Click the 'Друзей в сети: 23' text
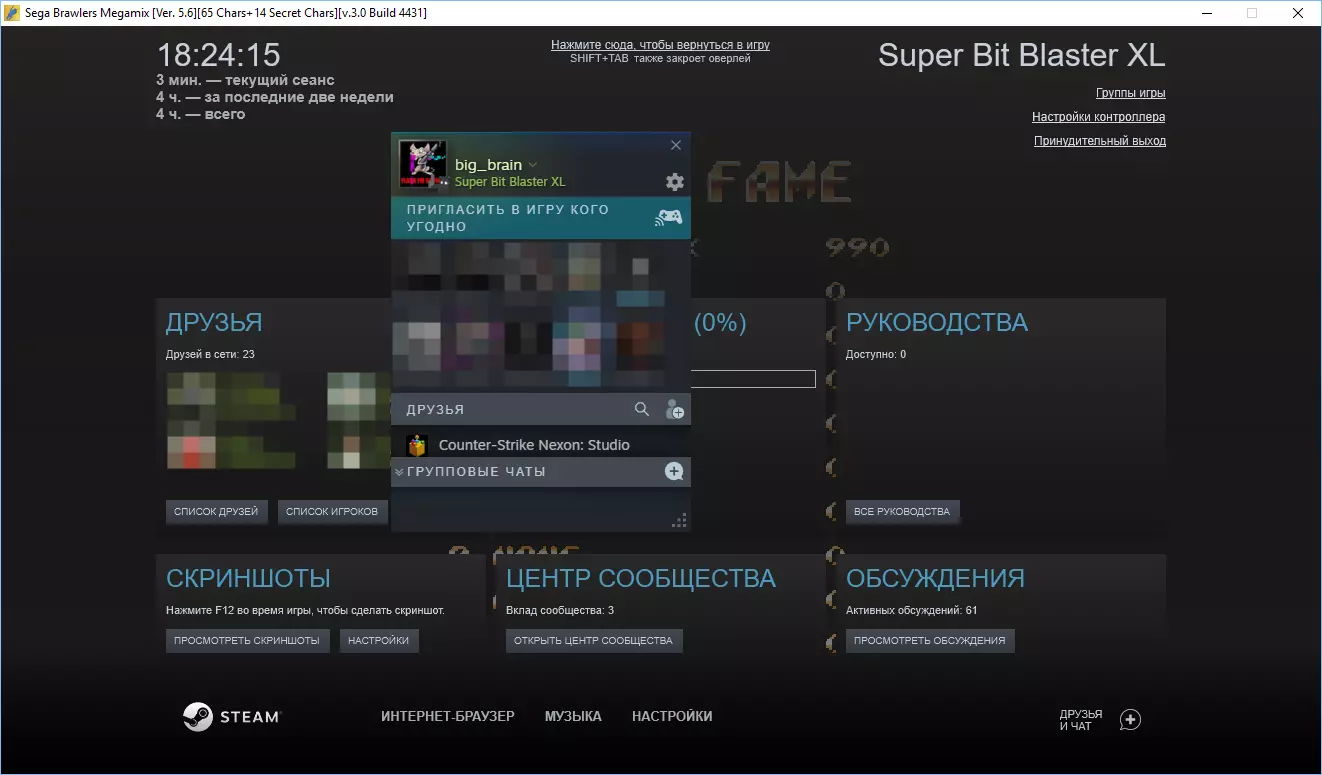The height and width of the screenshot is (775, 1322). pos(211,354)
